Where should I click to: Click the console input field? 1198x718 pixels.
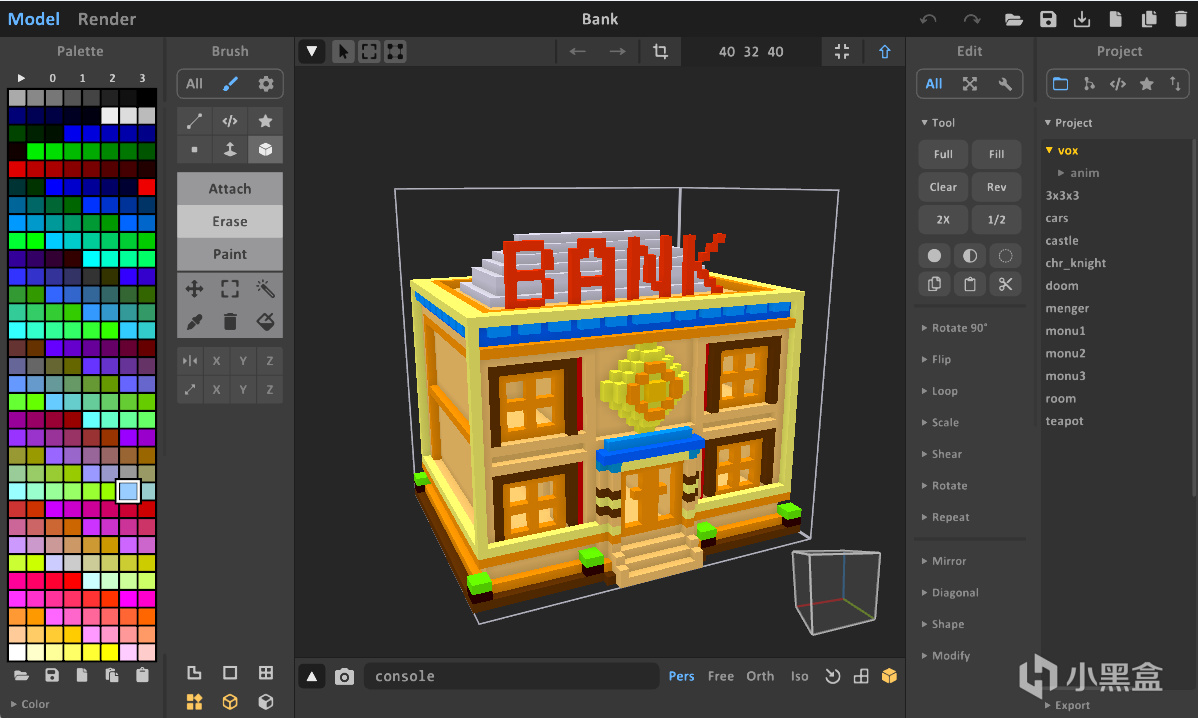(511, 676)
